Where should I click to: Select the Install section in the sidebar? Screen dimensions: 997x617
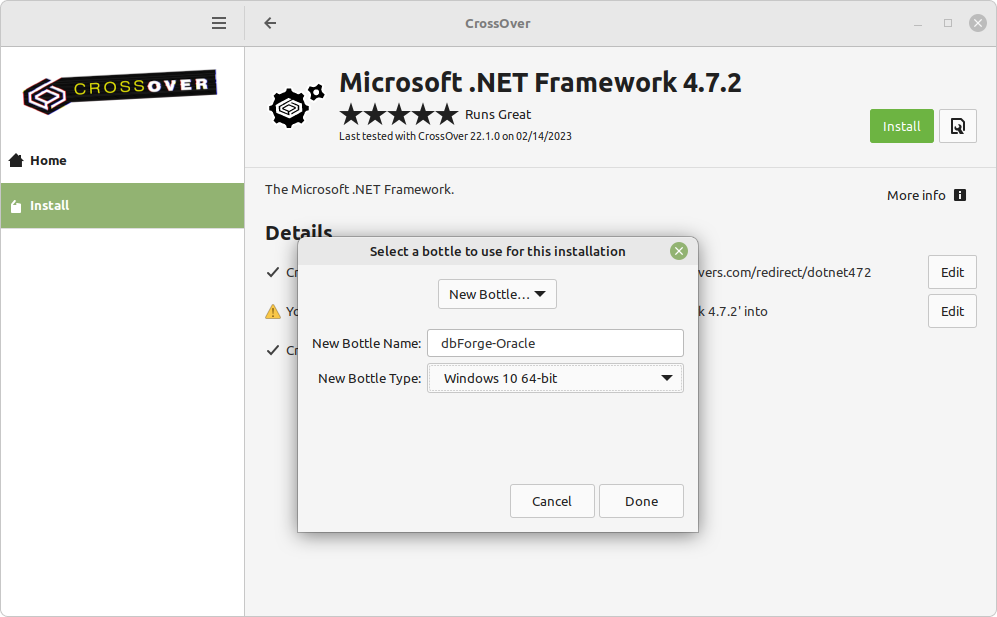point(122,205)
